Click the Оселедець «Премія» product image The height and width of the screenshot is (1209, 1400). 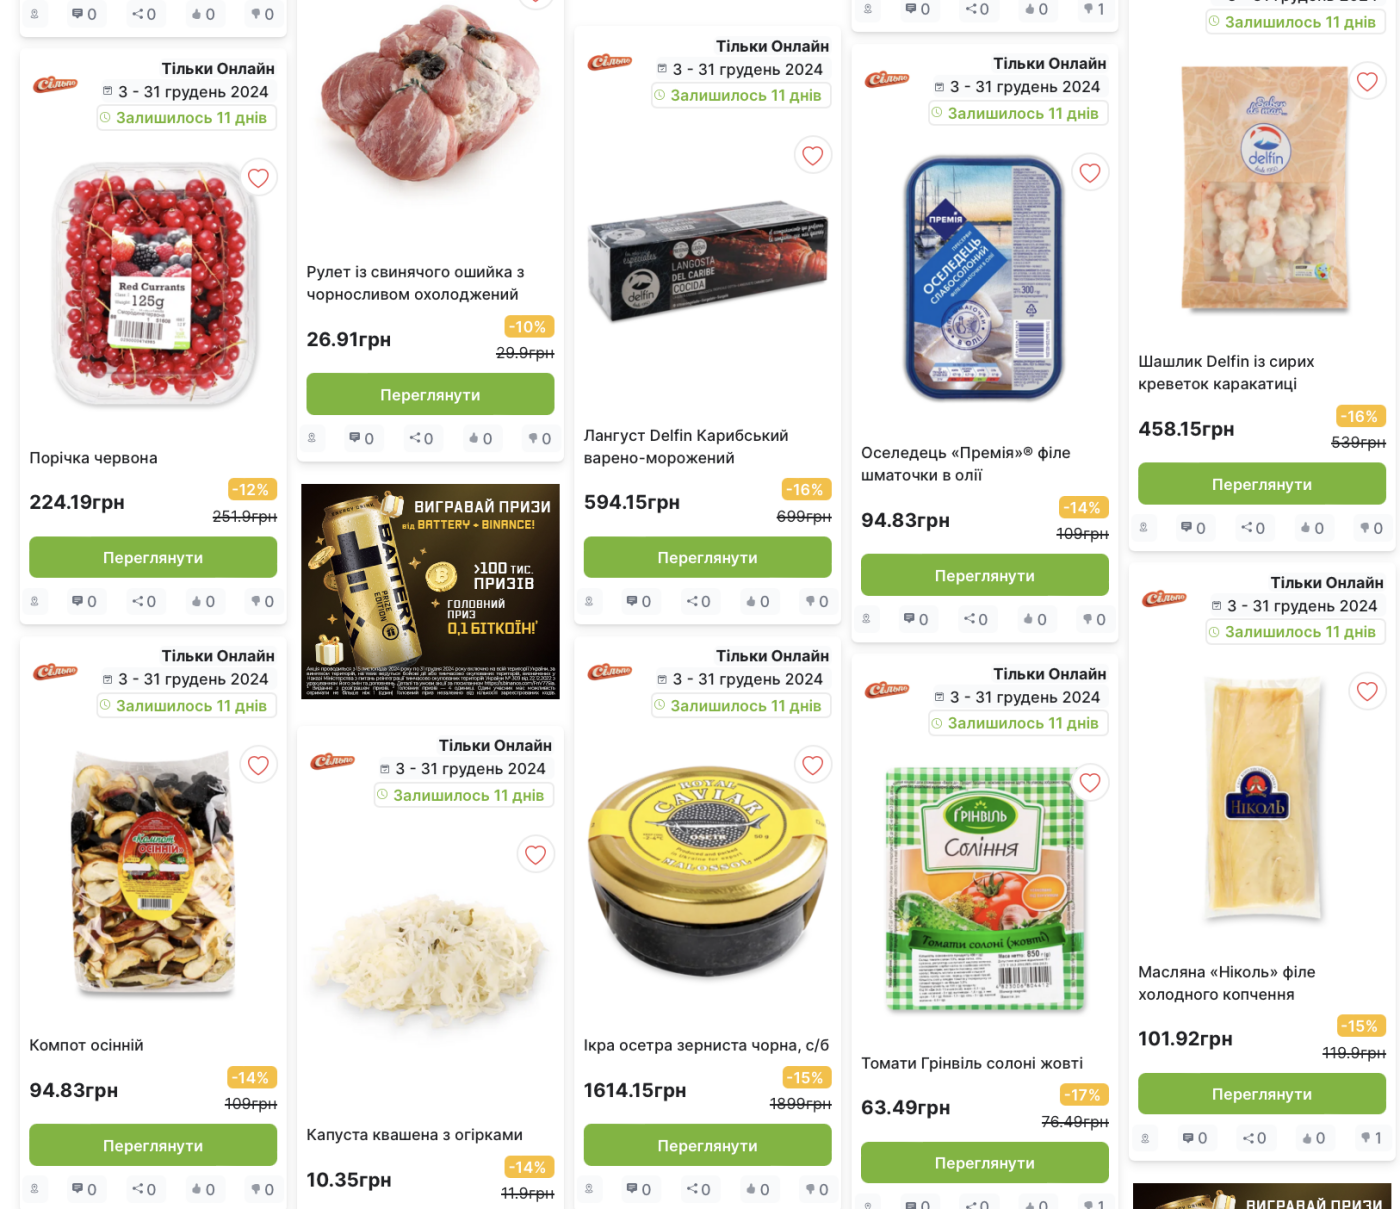coord(985,278)
